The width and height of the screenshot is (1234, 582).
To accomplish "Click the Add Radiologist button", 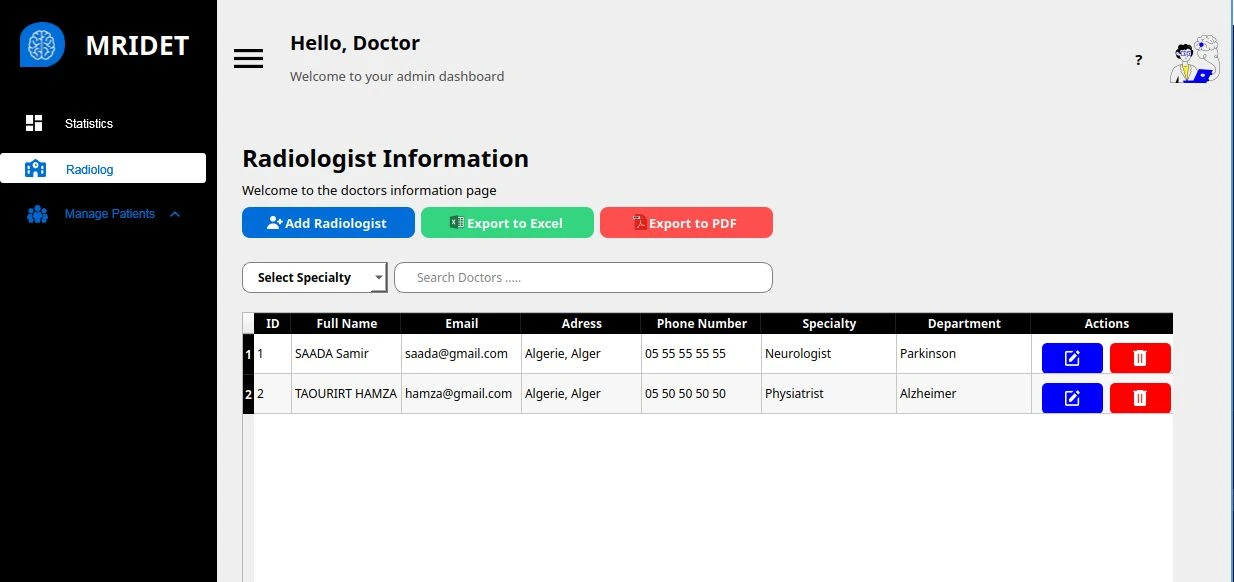I will click(328, 222).
